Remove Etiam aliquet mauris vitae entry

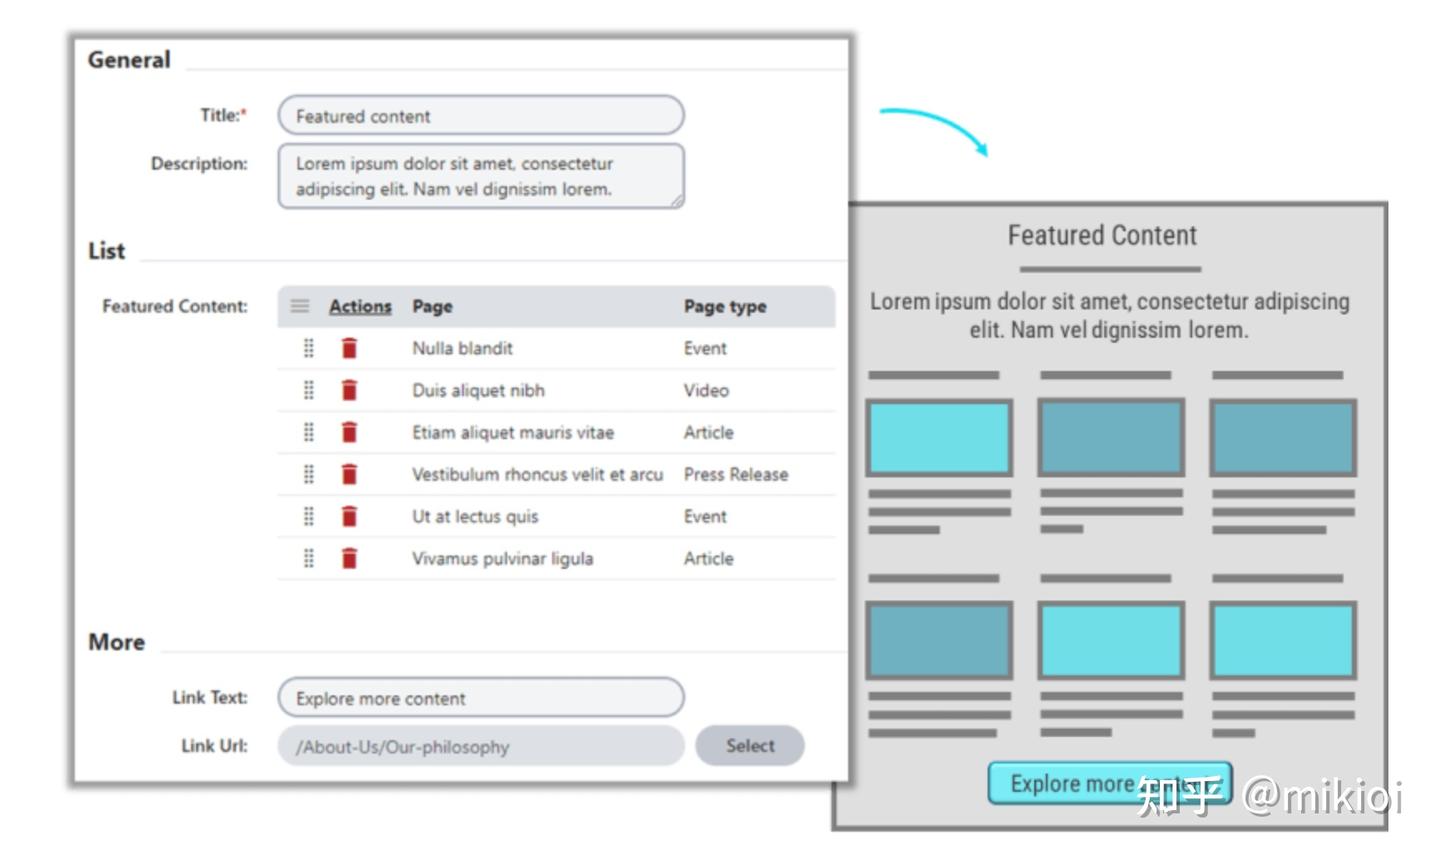349,432
